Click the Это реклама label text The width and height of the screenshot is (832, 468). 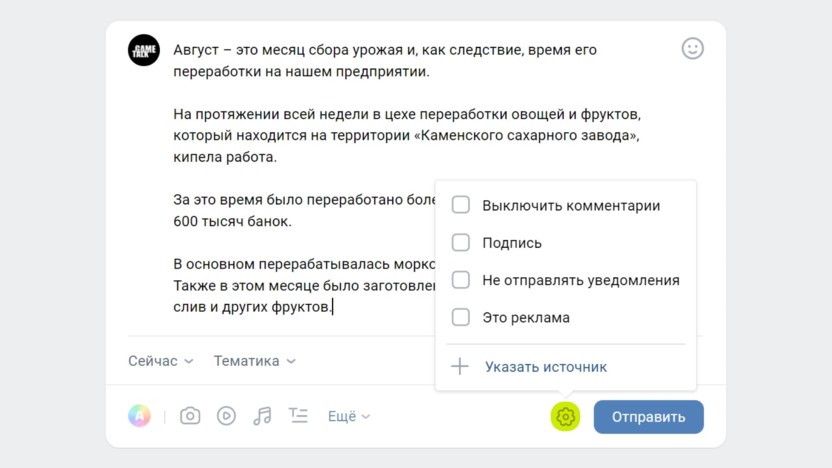coord(526,318)
